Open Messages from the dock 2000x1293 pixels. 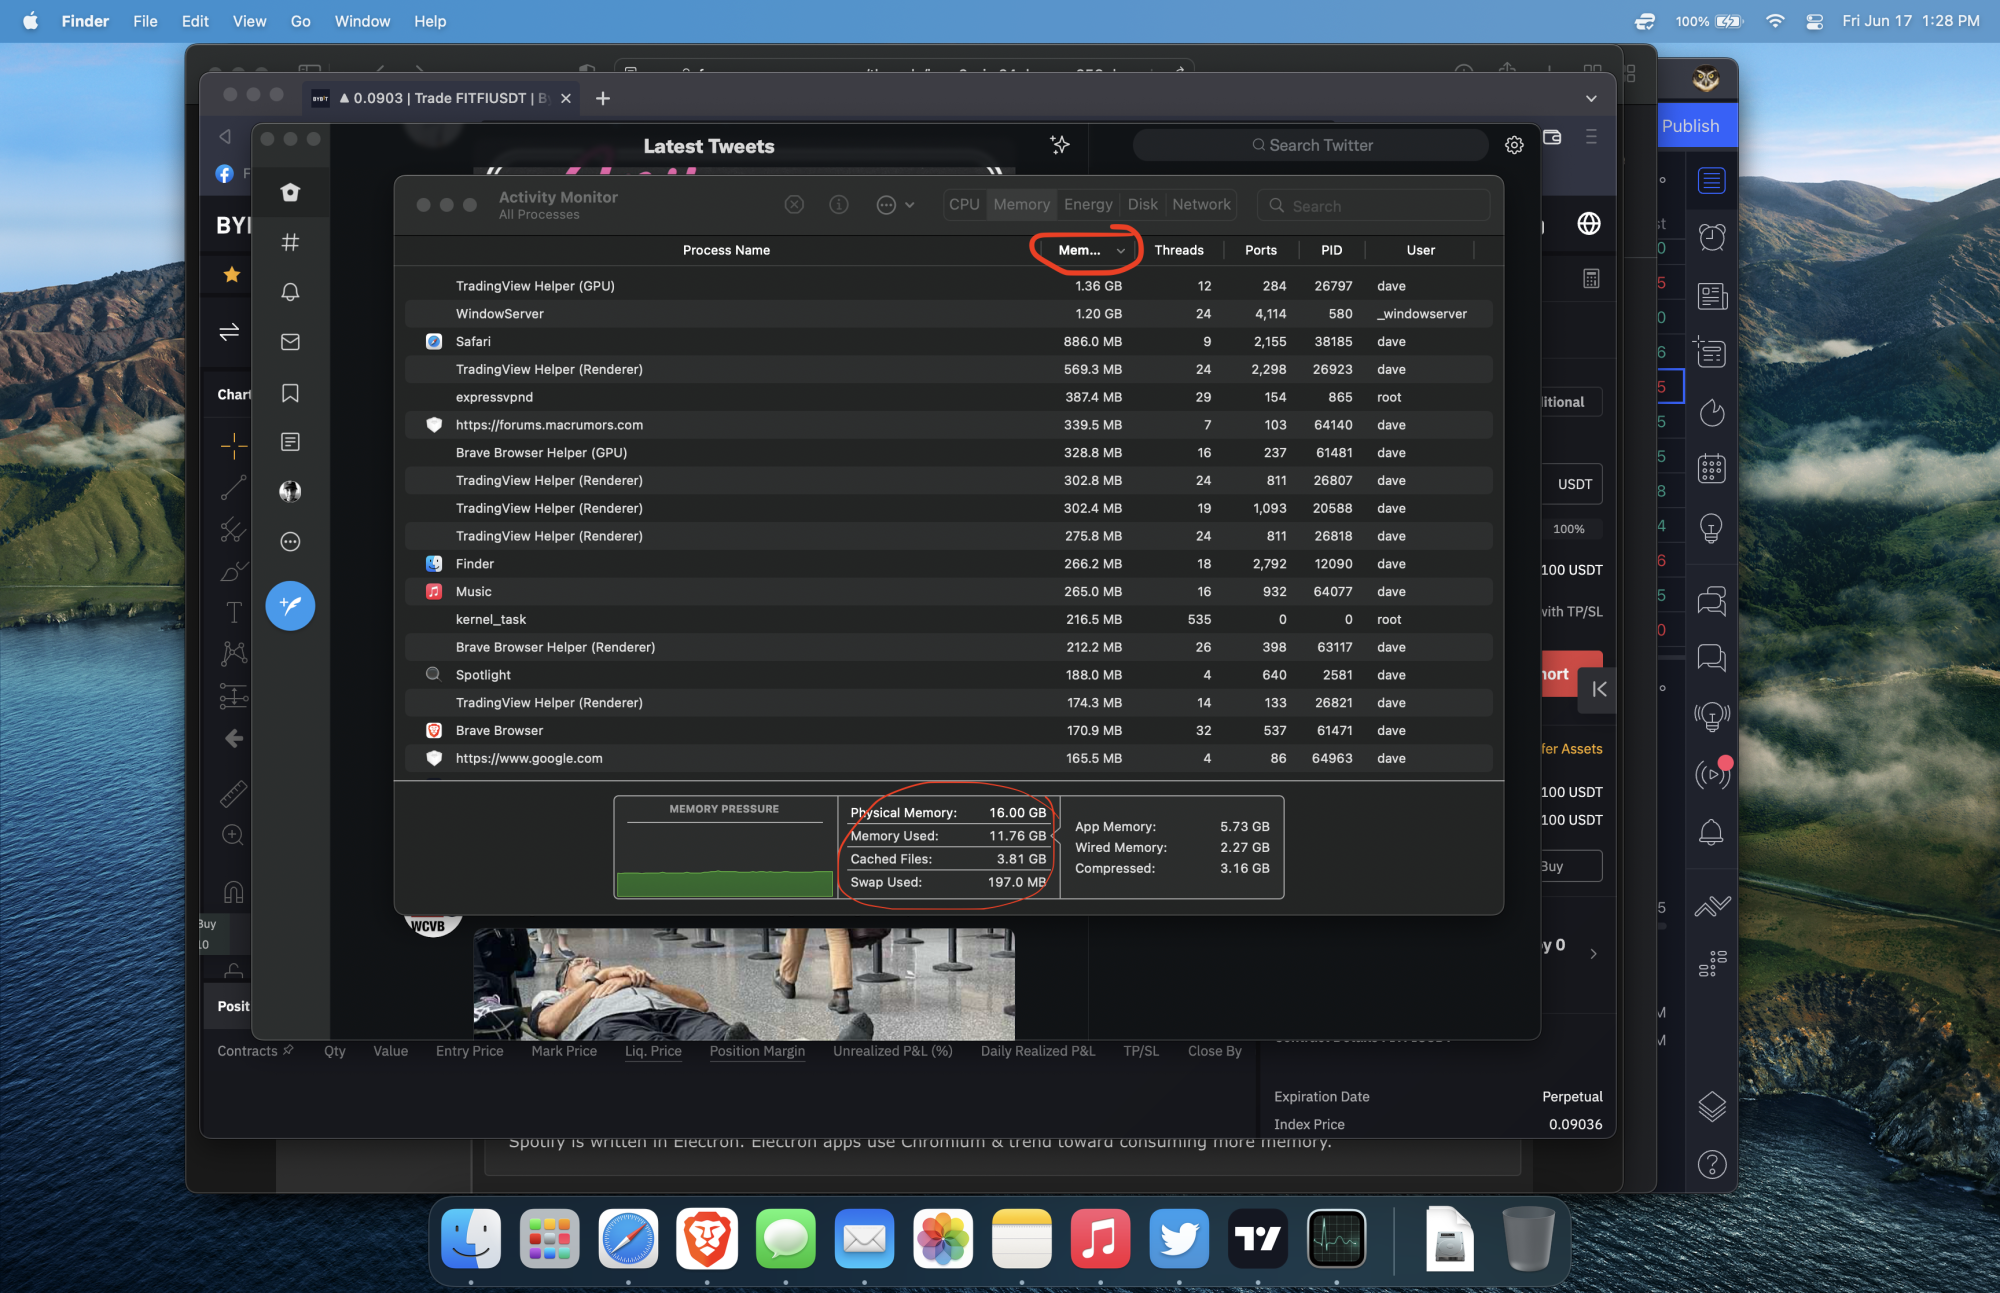(x=786, y=1239)
